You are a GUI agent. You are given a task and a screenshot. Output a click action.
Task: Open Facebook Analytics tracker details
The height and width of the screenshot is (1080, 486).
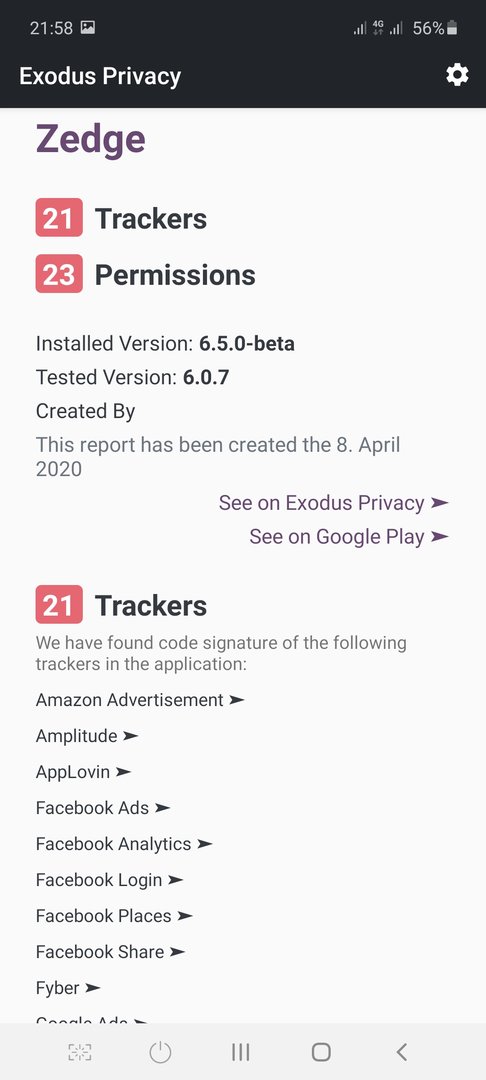click(x=125, y=844)
